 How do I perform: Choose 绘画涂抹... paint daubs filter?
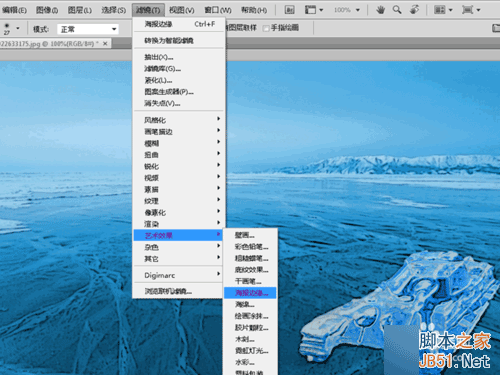[x=250, y=316]
